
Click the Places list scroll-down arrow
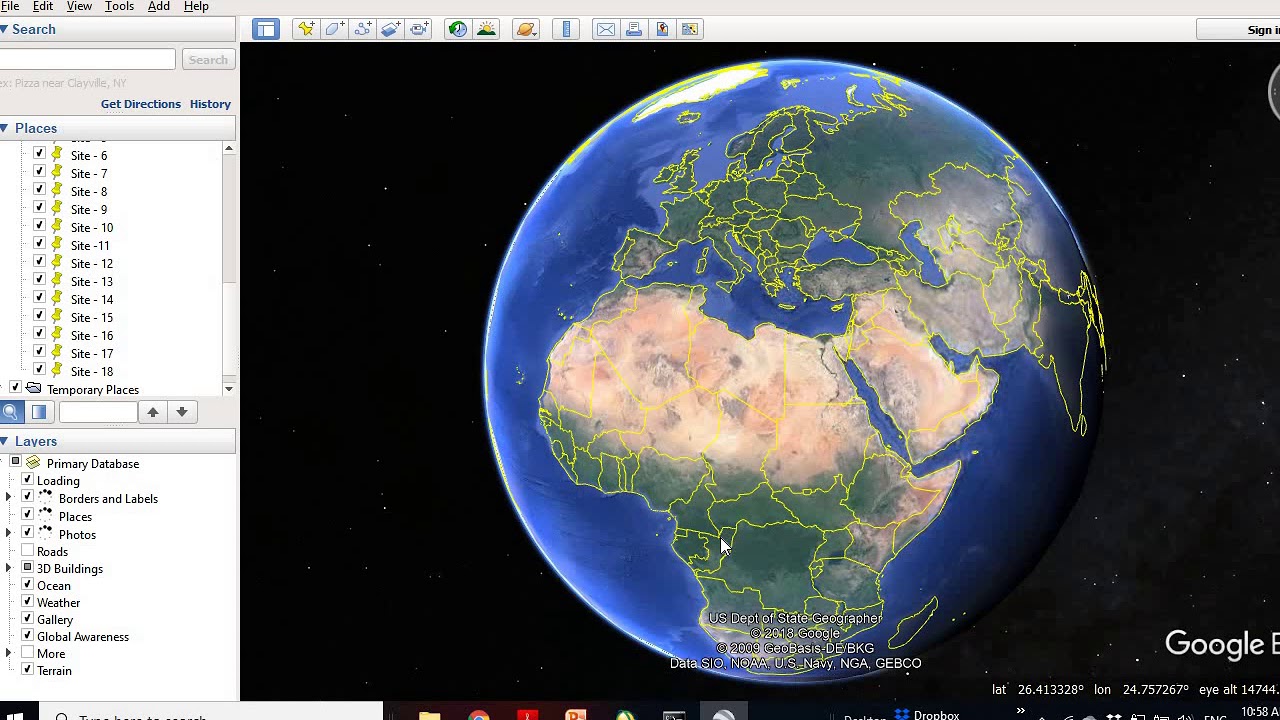tap(229, 389)
